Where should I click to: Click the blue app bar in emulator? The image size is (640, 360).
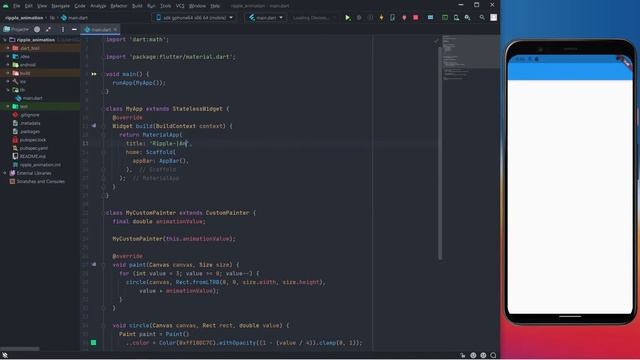click(x=570, y=72)
